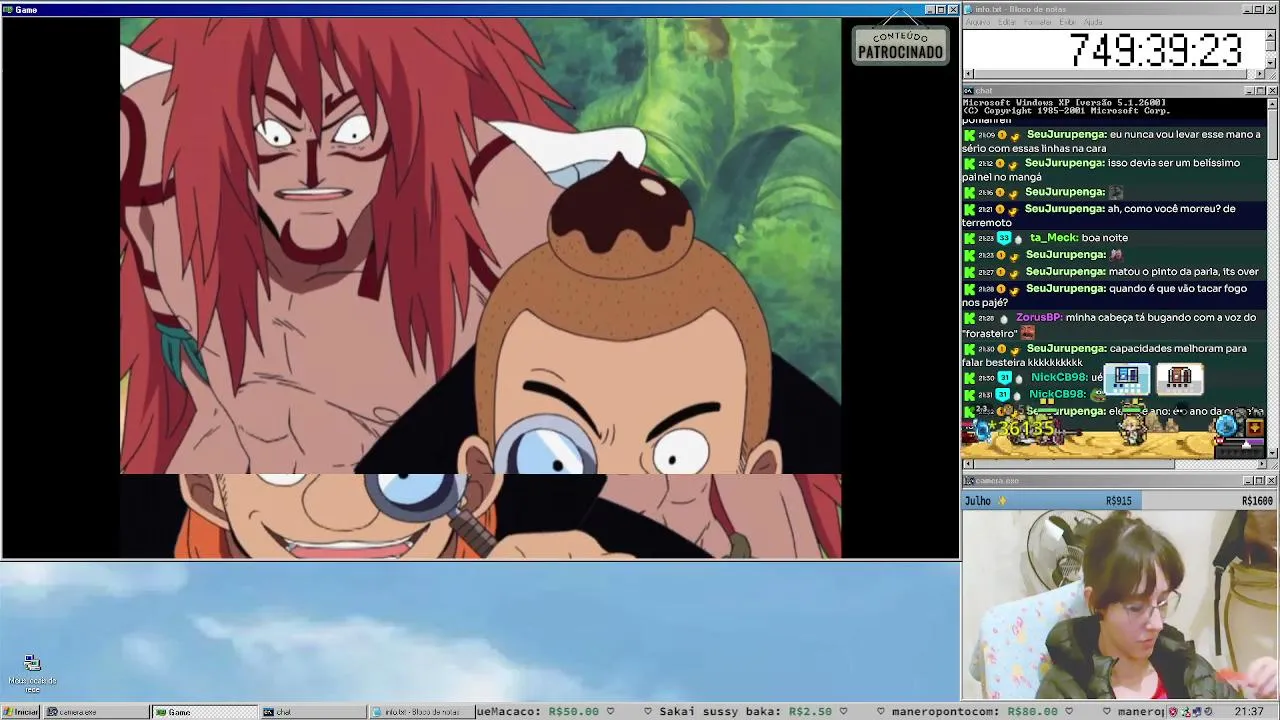Close the Game window
Image resolution: width=1280 pixels, height=720 pixels.
[953, 10]
